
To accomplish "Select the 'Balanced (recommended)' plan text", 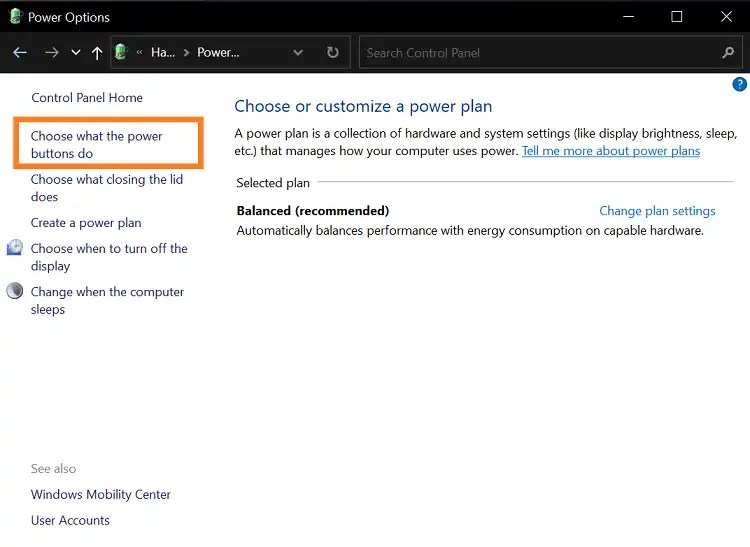I will [x=313, y=211].
